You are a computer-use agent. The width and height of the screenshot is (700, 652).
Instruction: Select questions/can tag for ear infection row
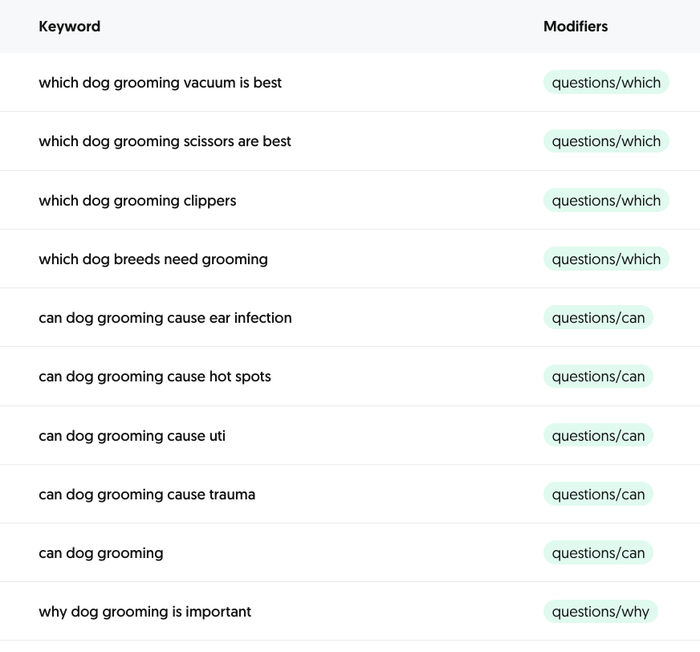598,318
